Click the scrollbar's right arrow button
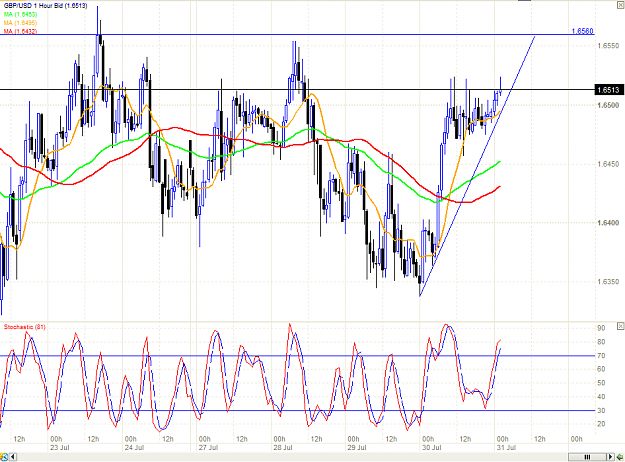This screenshot has height=462, width=625. [x=611, y=457]
